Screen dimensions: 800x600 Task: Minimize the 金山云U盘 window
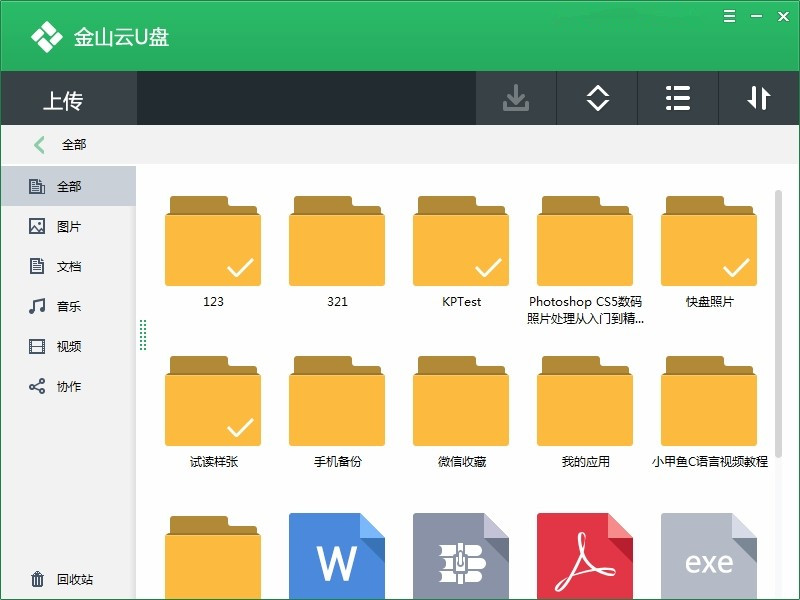pyautogui.click(x=756, y=16)
